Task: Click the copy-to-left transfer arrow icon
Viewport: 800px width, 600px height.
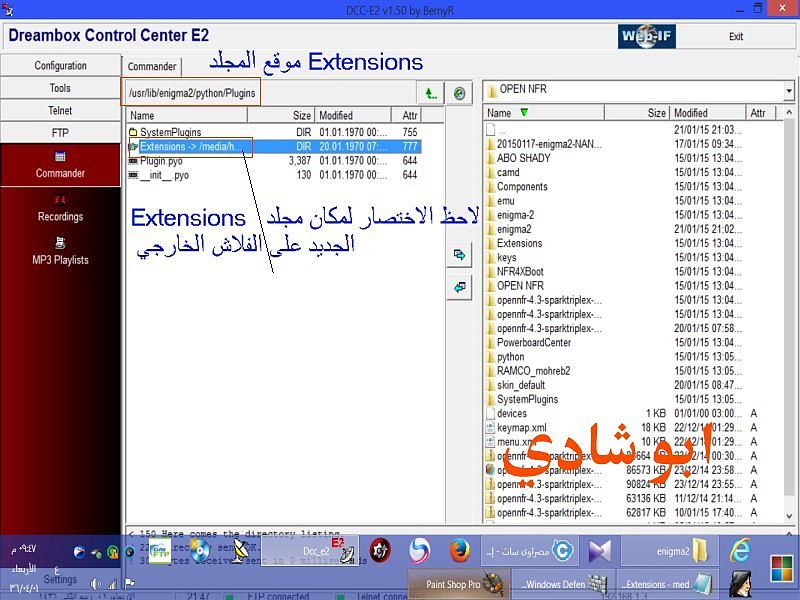Action: (x=459, y=287)
